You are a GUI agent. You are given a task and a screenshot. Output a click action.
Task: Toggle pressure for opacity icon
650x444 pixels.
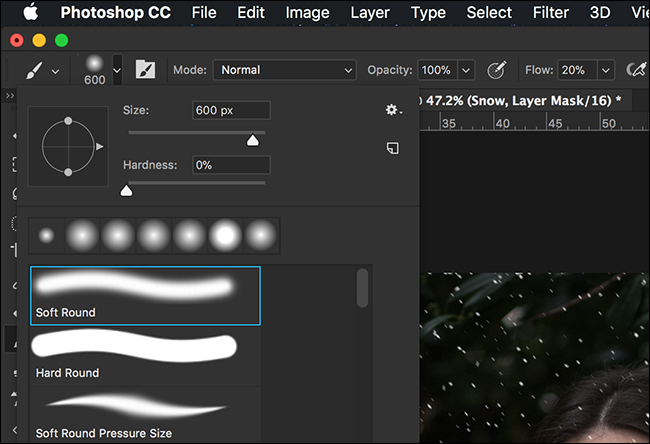(497, 70)
